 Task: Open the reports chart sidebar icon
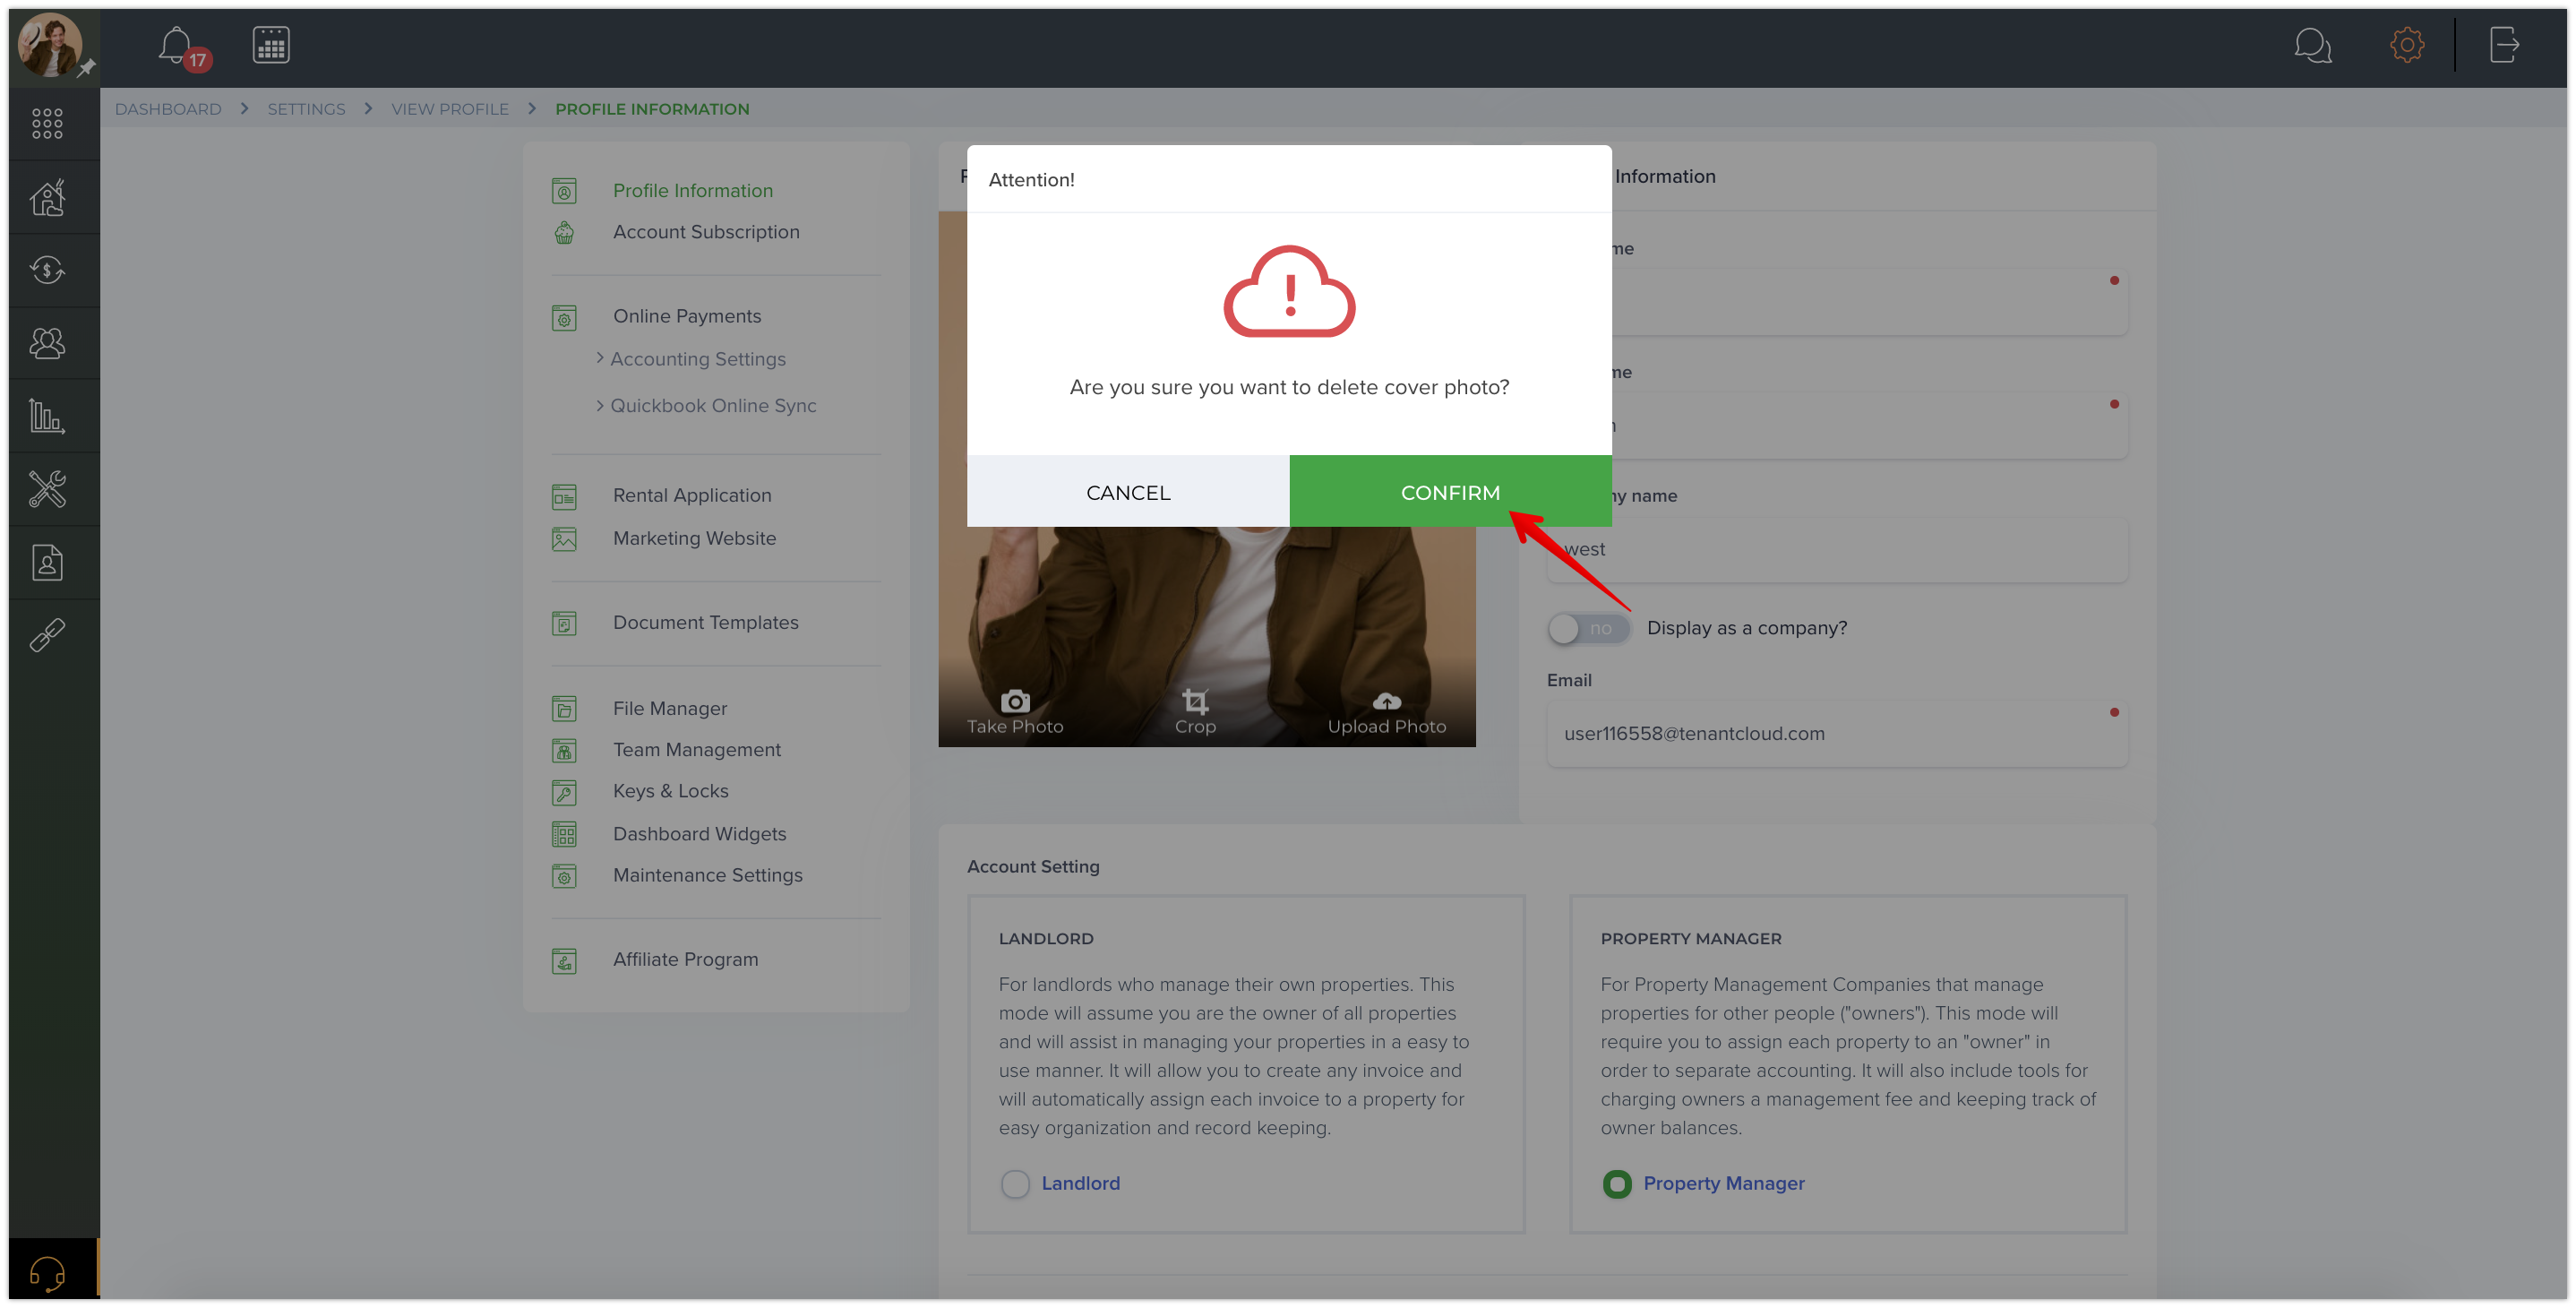coord(47,416)
